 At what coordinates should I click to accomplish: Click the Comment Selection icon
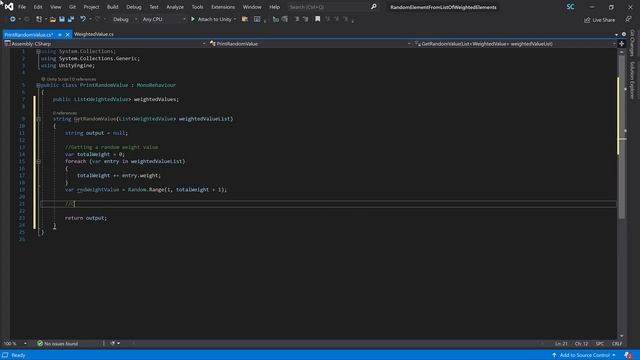276,19
